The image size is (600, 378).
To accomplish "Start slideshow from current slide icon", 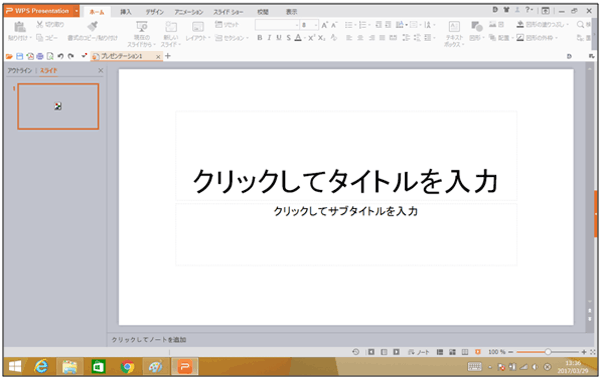I will pyautogui.click(x=142, y=26).
